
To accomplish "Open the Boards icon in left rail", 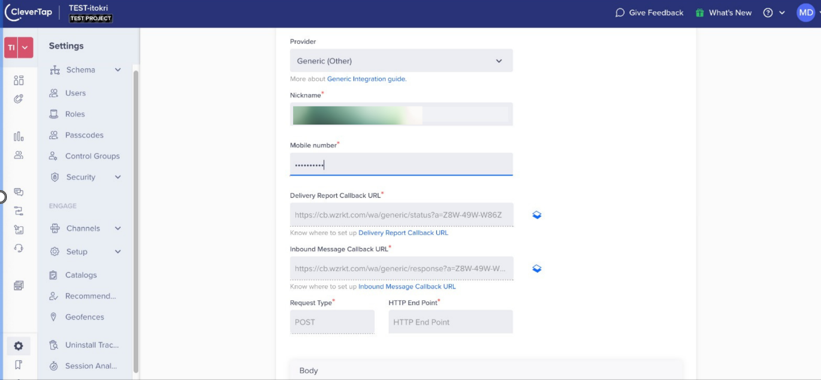I will [x=19, y=80].
